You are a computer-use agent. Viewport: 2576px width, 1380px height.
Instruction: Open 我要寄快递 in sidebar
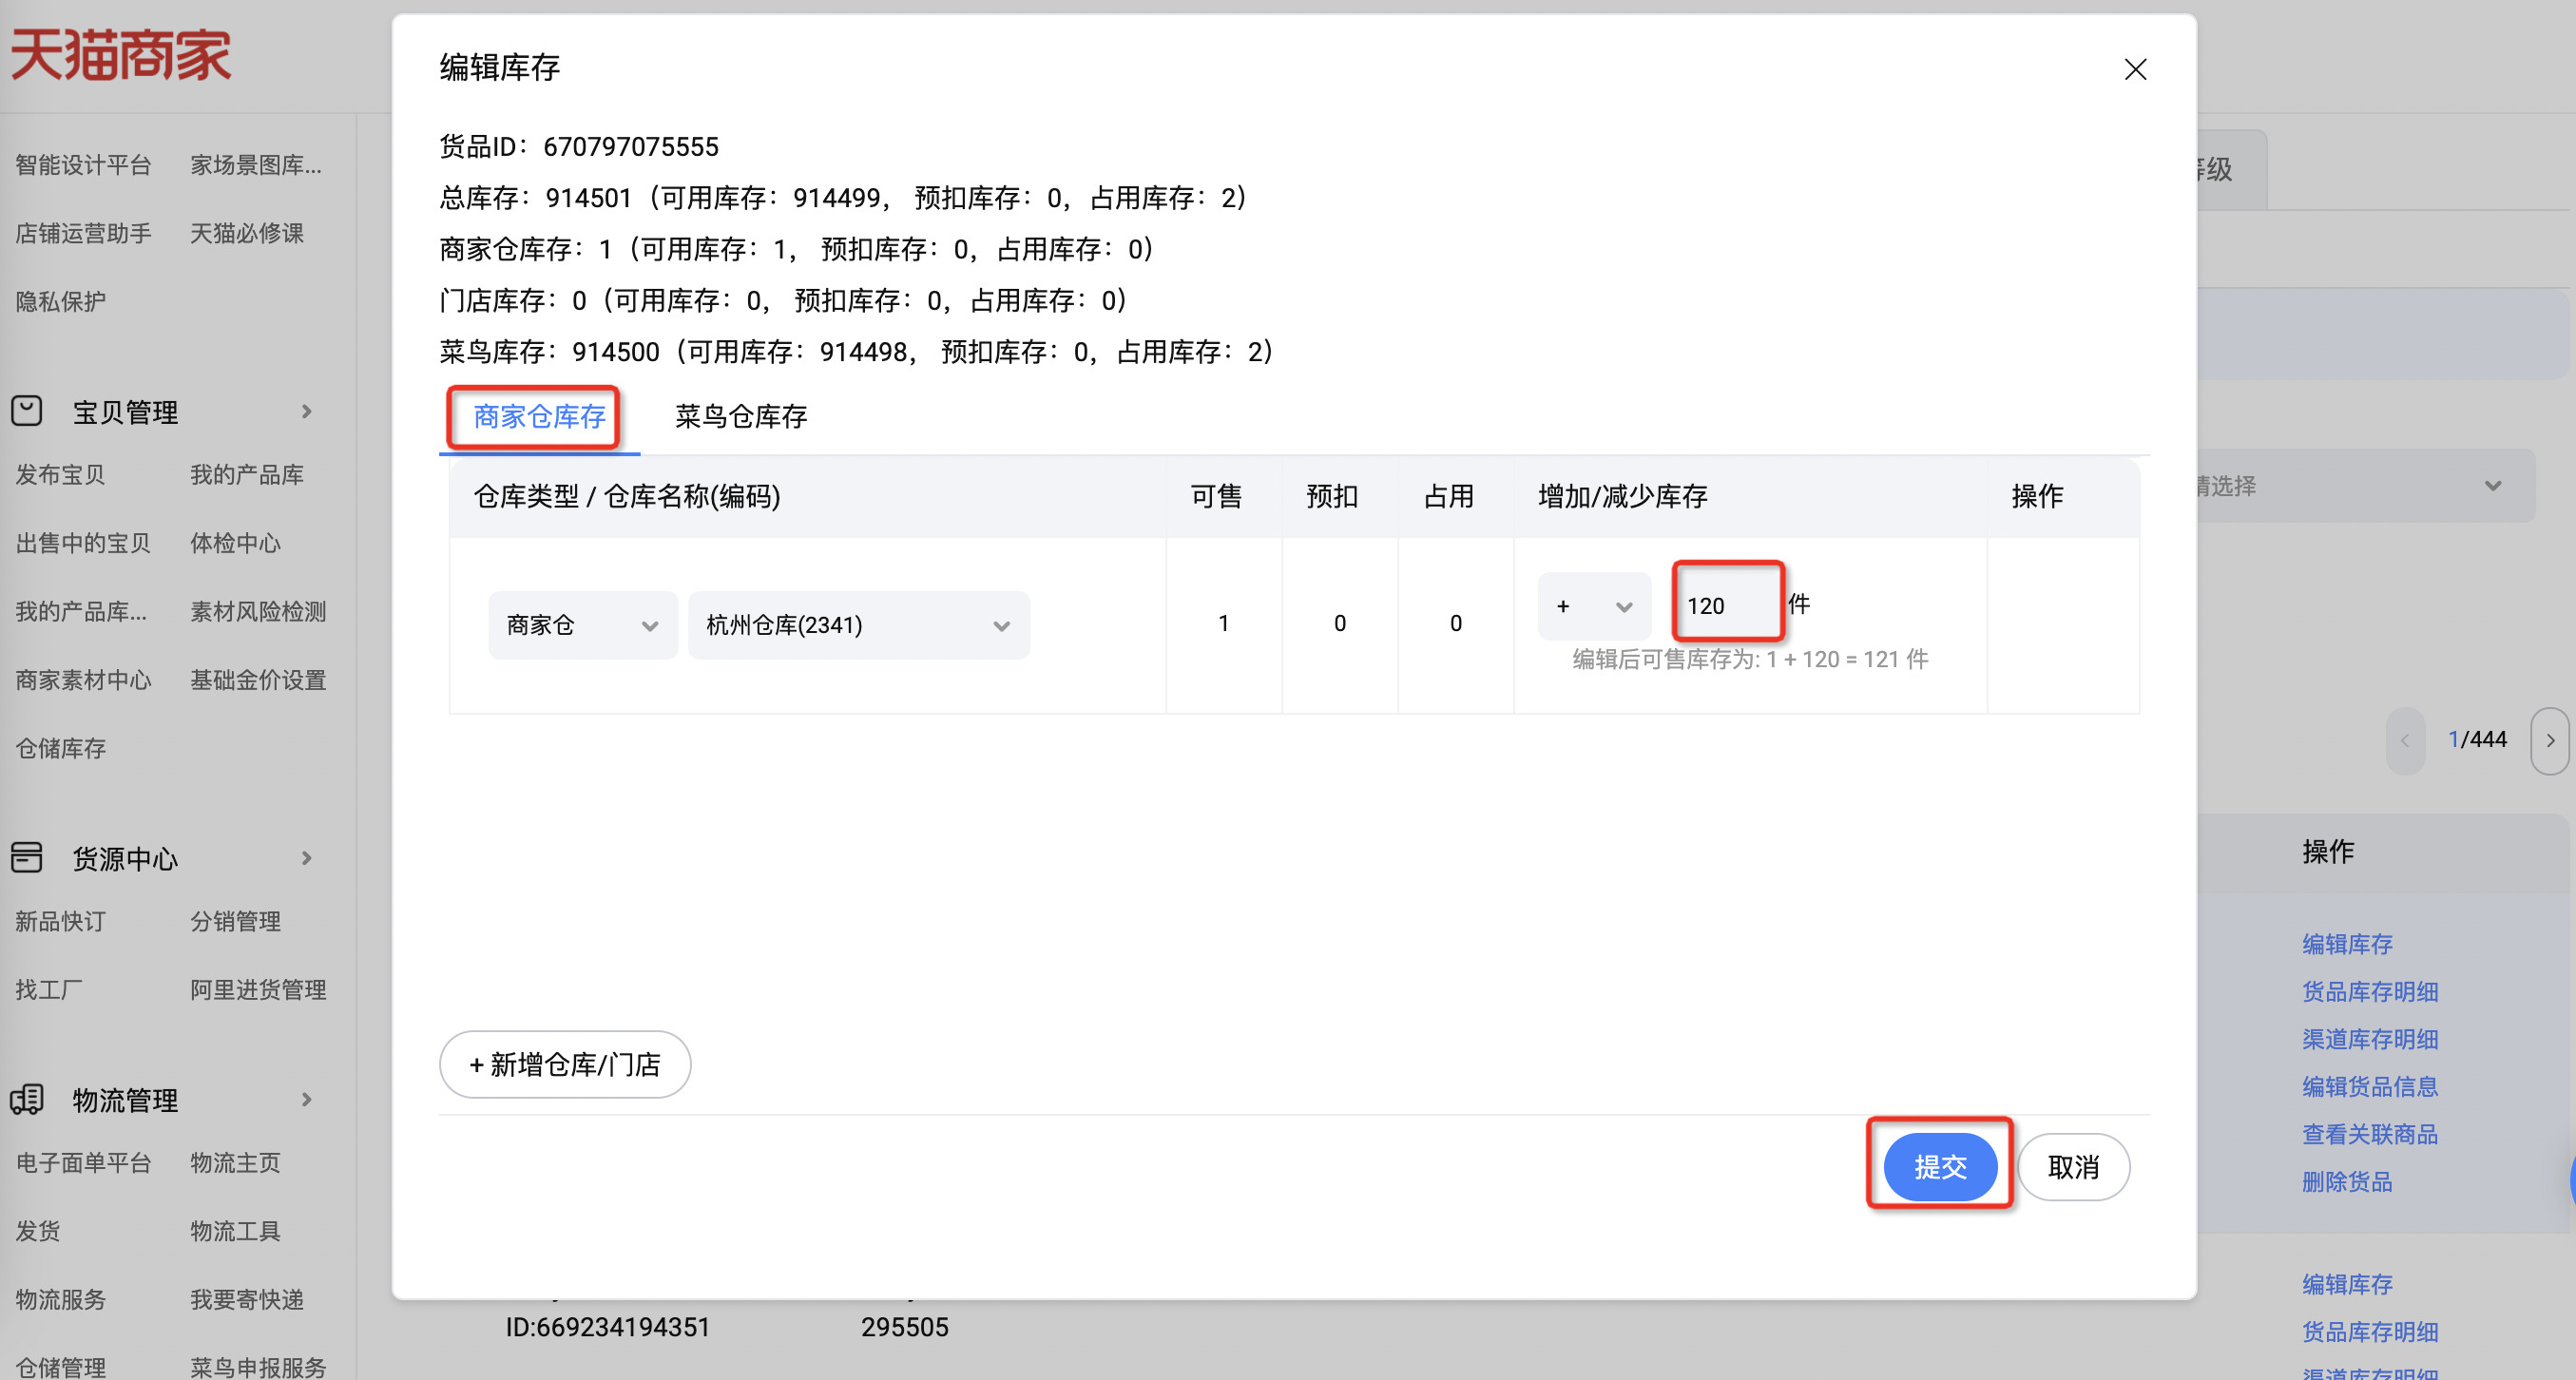(x=247, y=1299)
